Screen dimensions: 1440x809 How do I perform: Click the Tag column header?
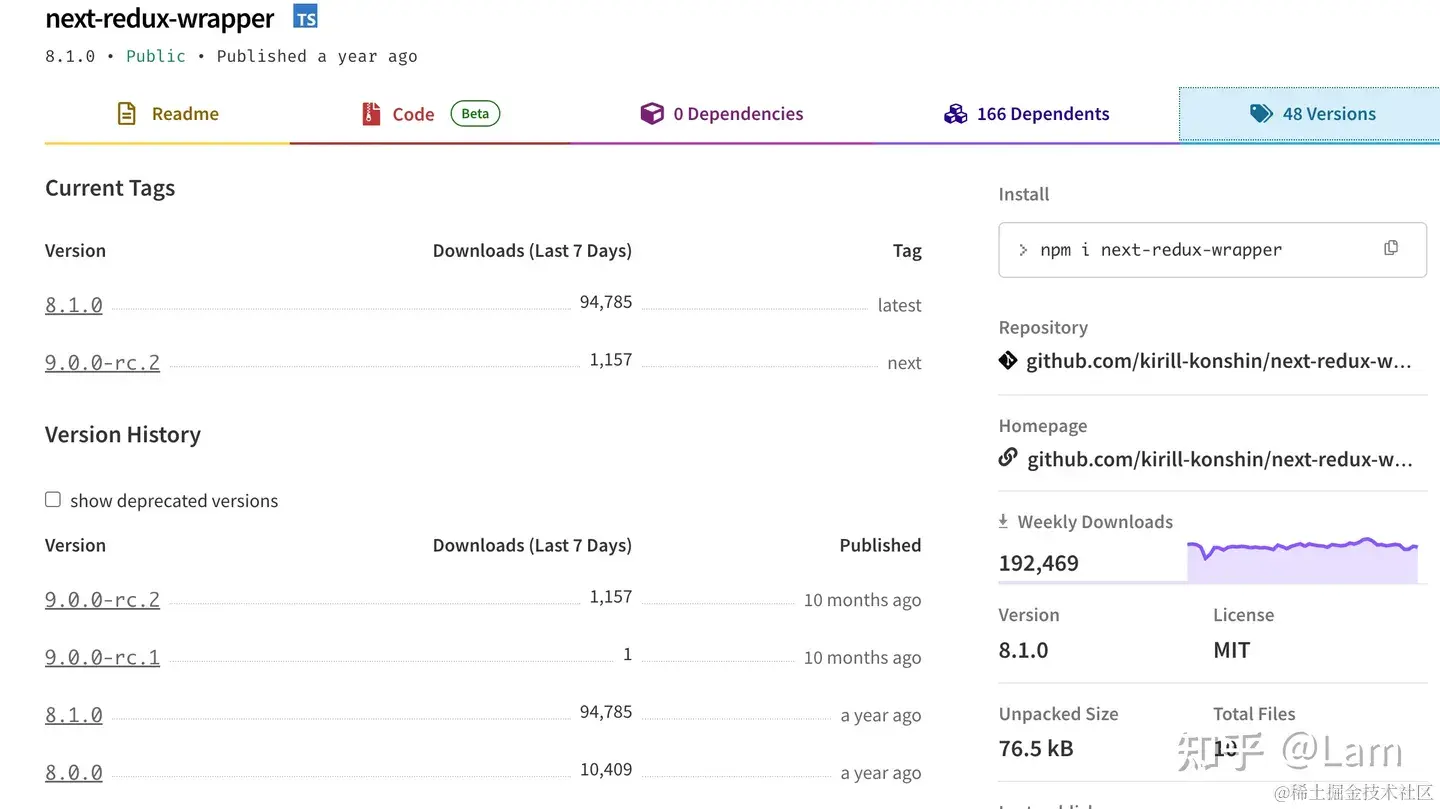[907, 251]
